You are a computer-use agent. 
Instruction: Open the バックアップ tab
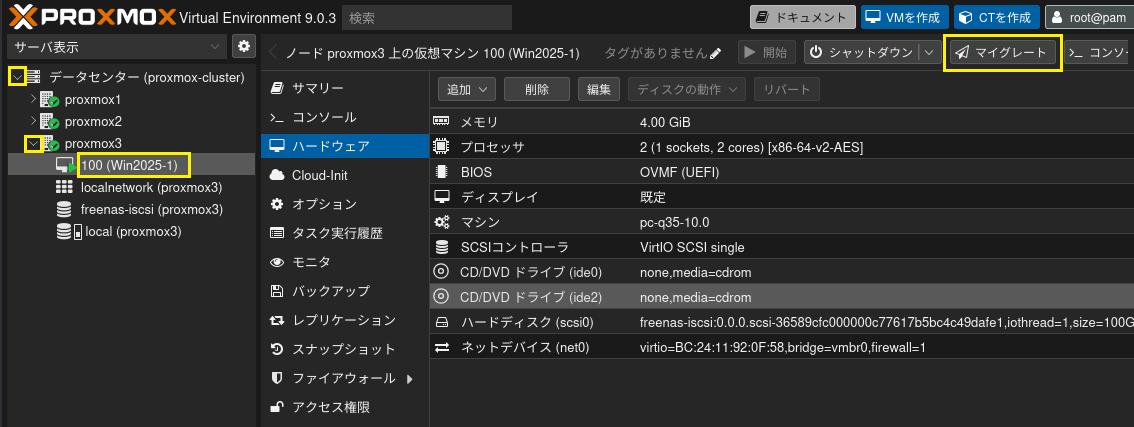(x=345, y=291)
